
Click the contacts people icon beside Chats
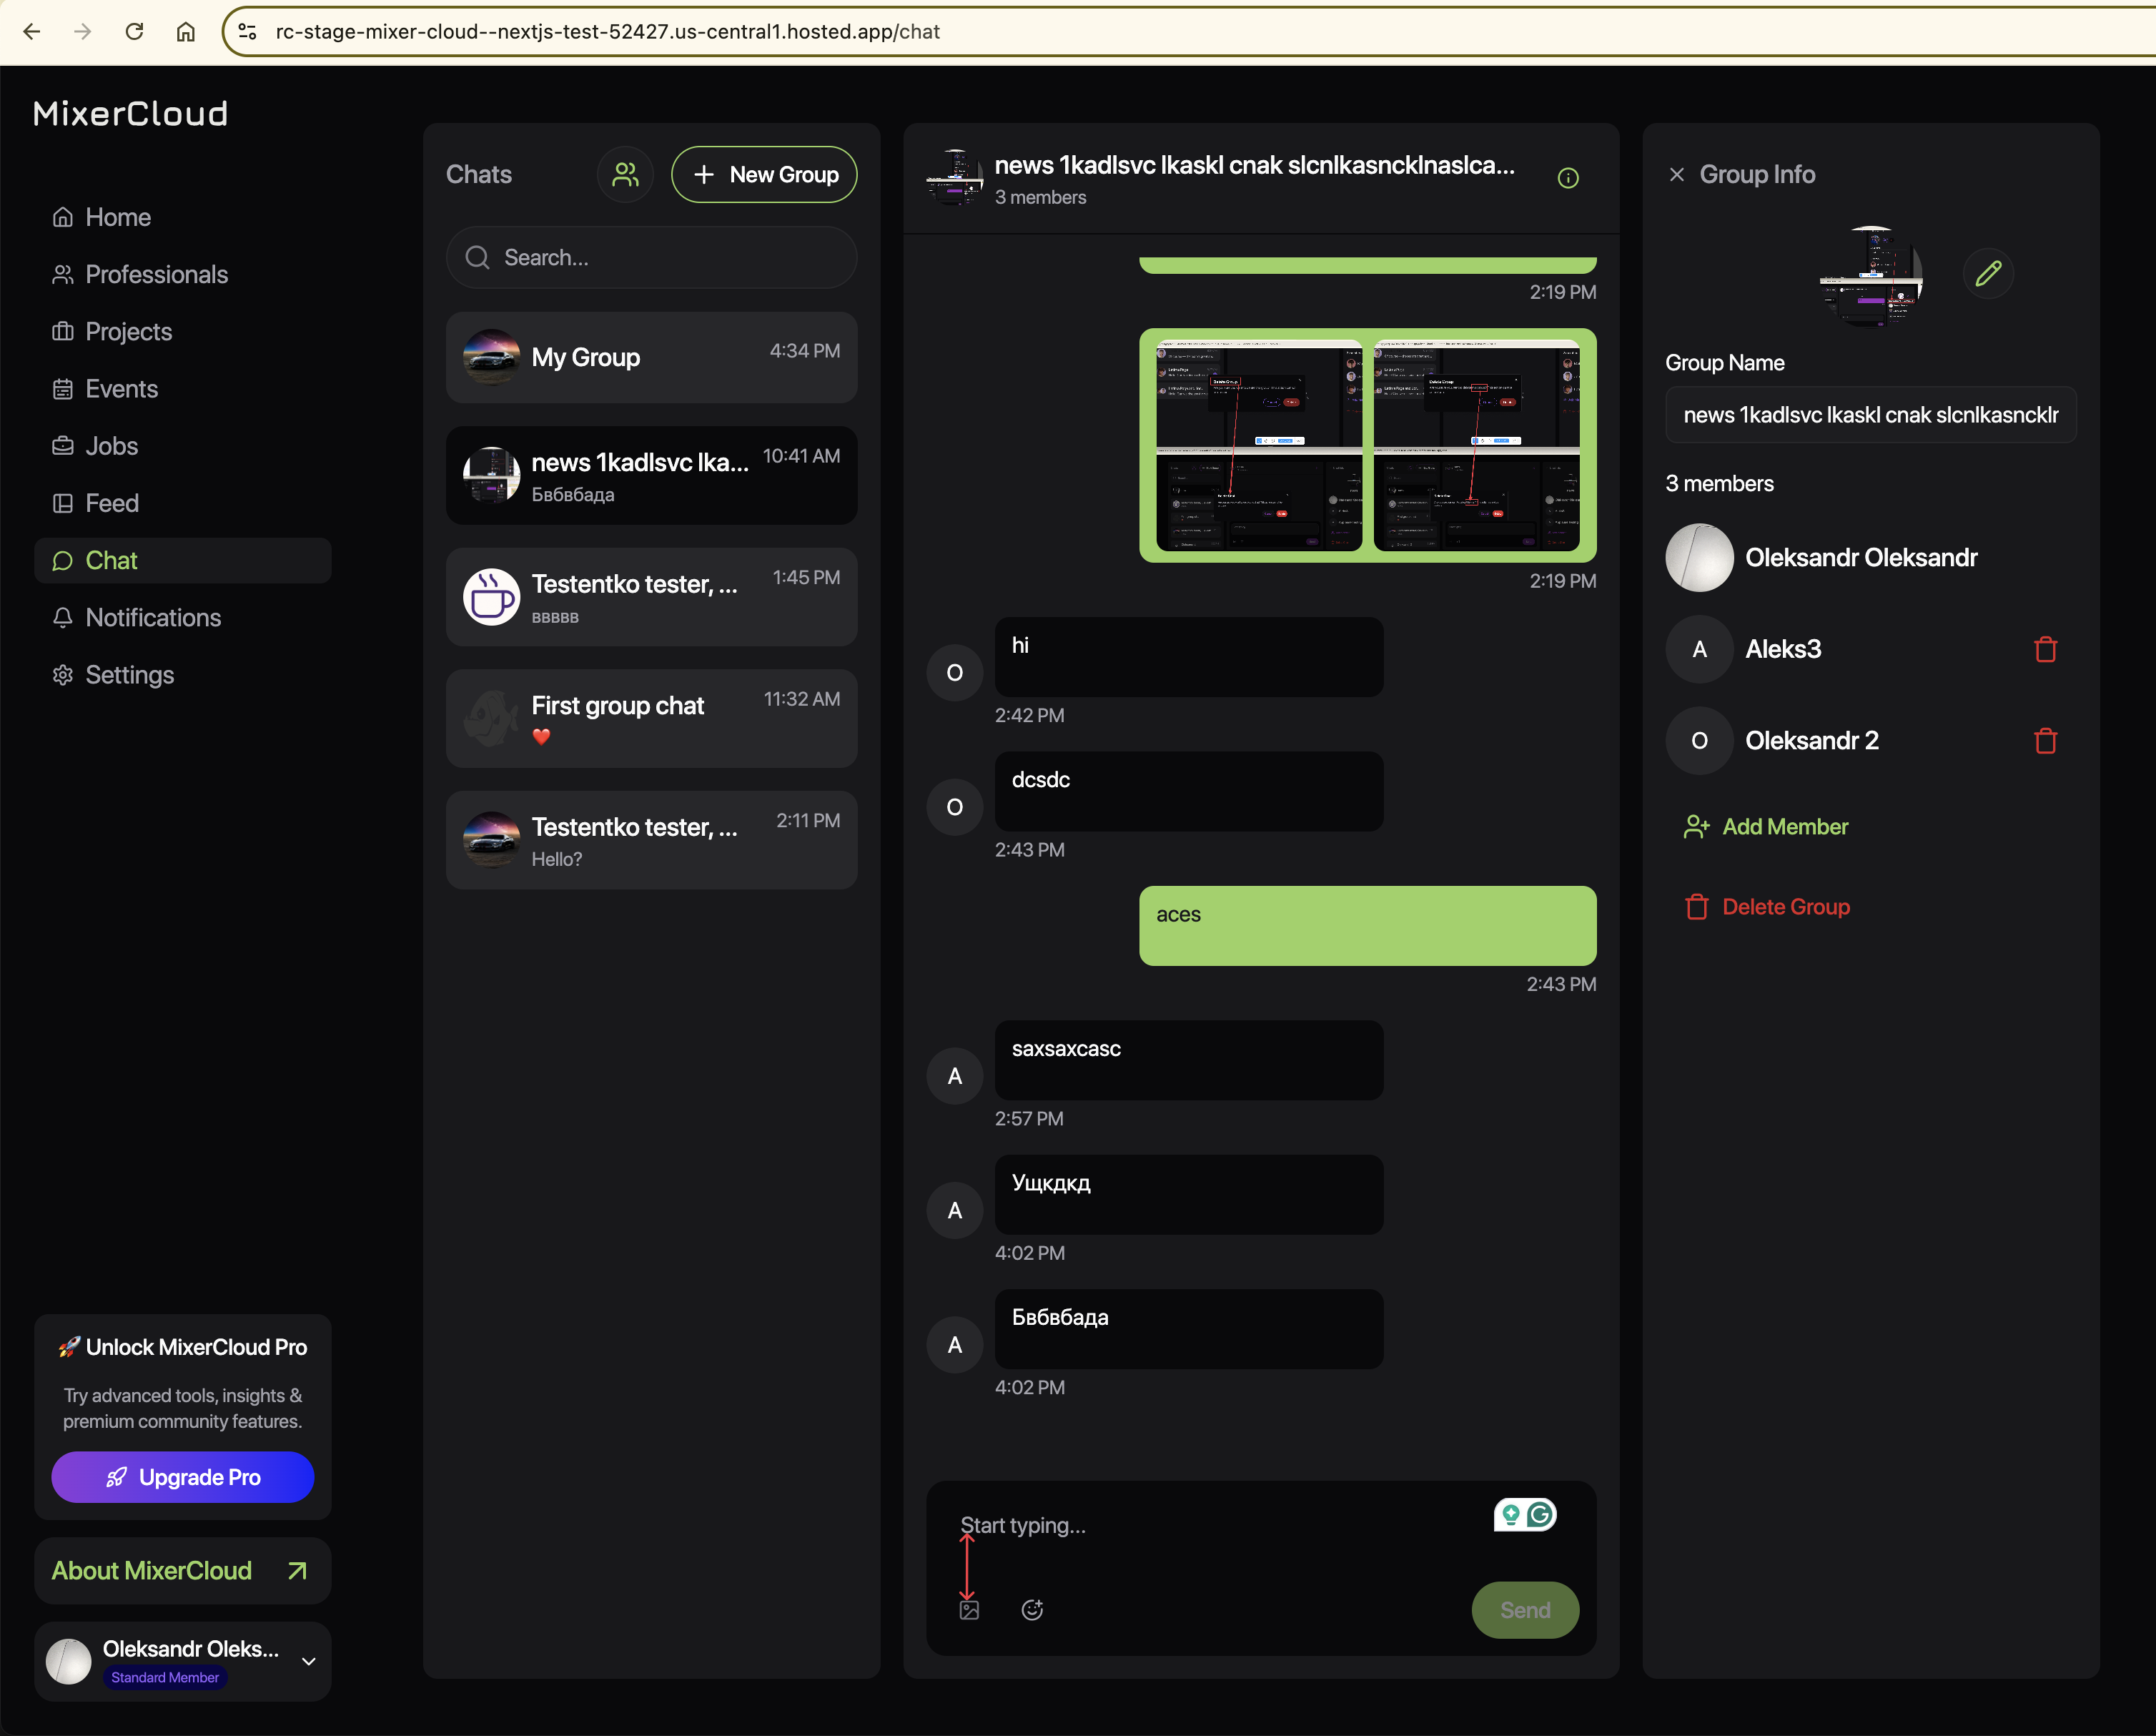click(x=625, y=174)
